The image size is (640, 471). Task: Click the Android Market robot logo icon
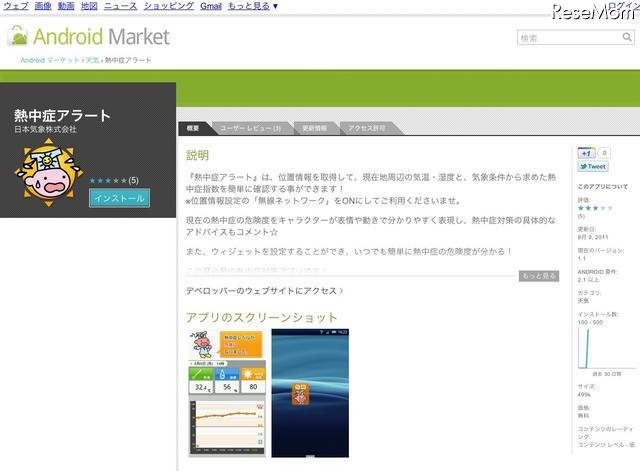(x=18, y=36)
